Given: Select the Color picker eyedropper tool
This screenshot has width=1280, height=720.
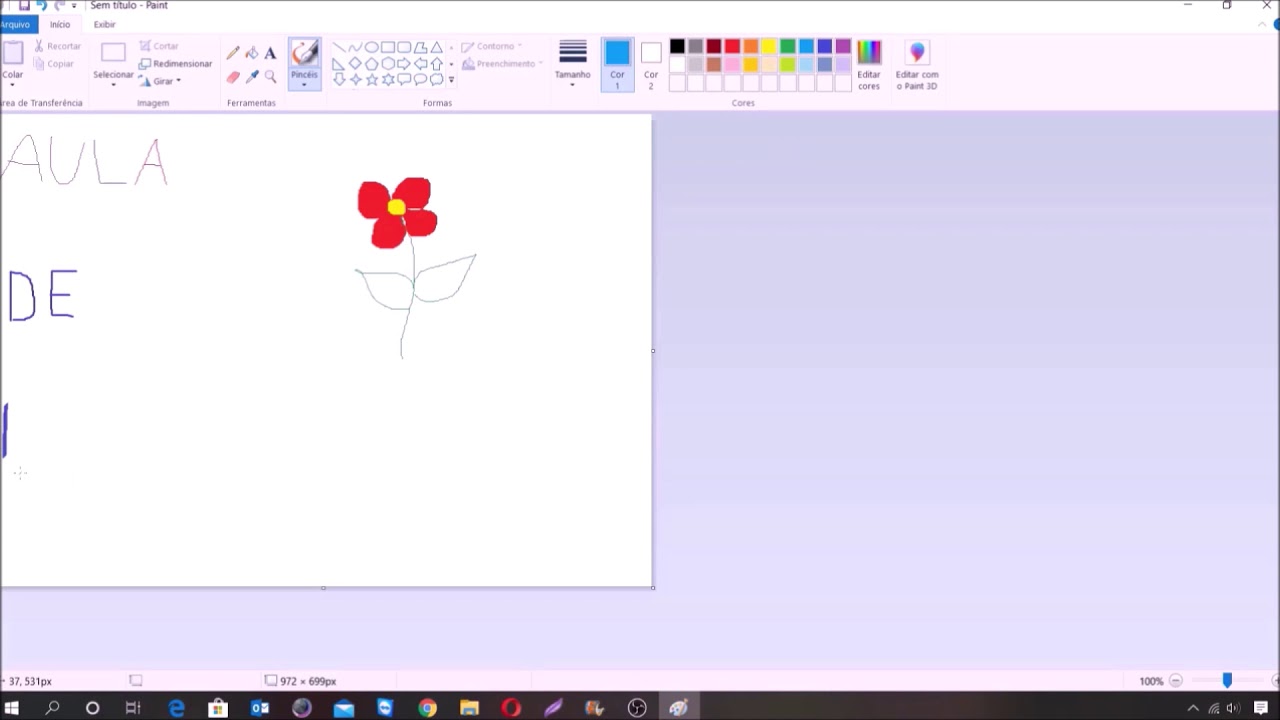Looking at the screenshot, I should [x=252, y=76].
